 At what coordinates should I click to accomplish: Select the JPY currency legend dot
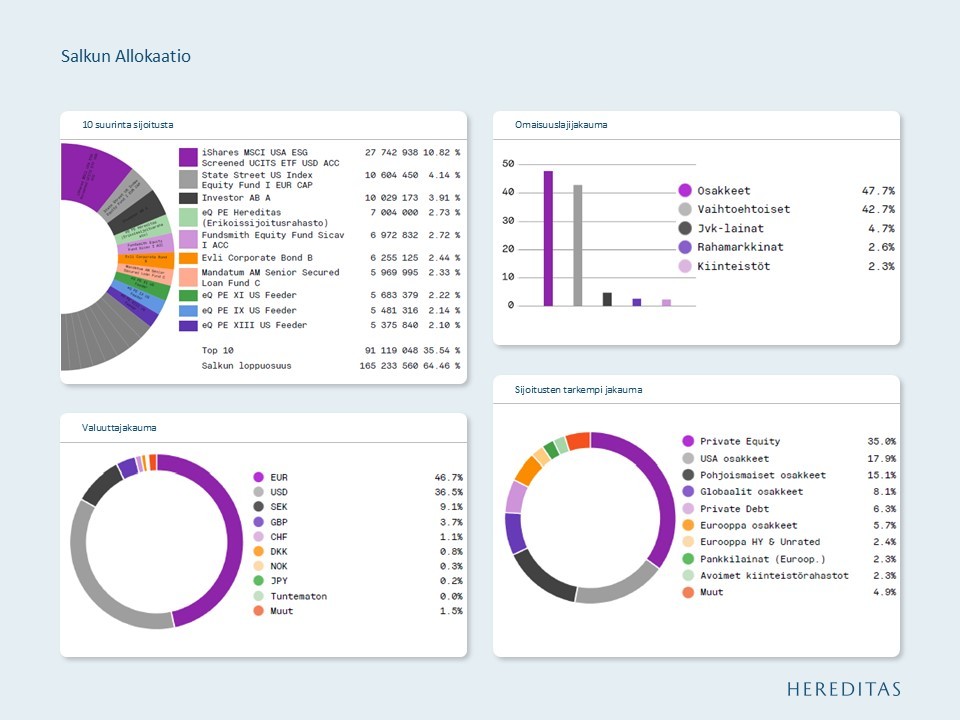coord(258,580)
